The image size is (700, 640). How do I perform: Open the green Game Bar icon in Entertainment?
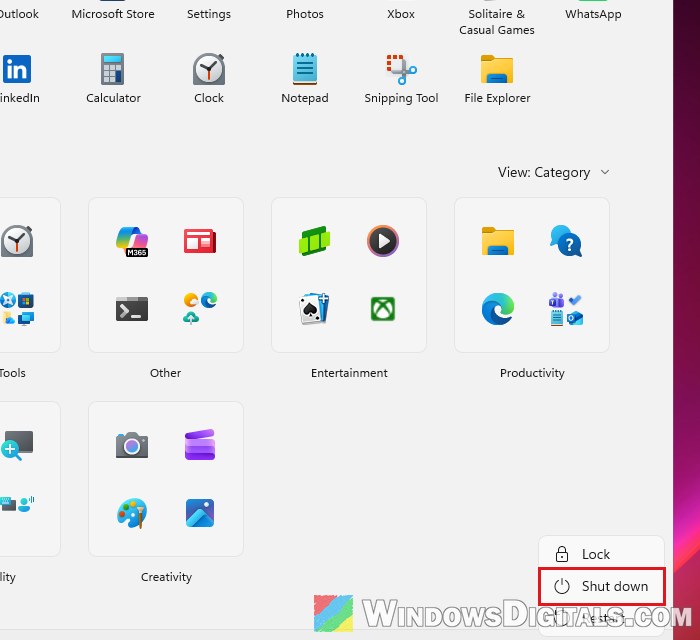click(x=315, y=241)
